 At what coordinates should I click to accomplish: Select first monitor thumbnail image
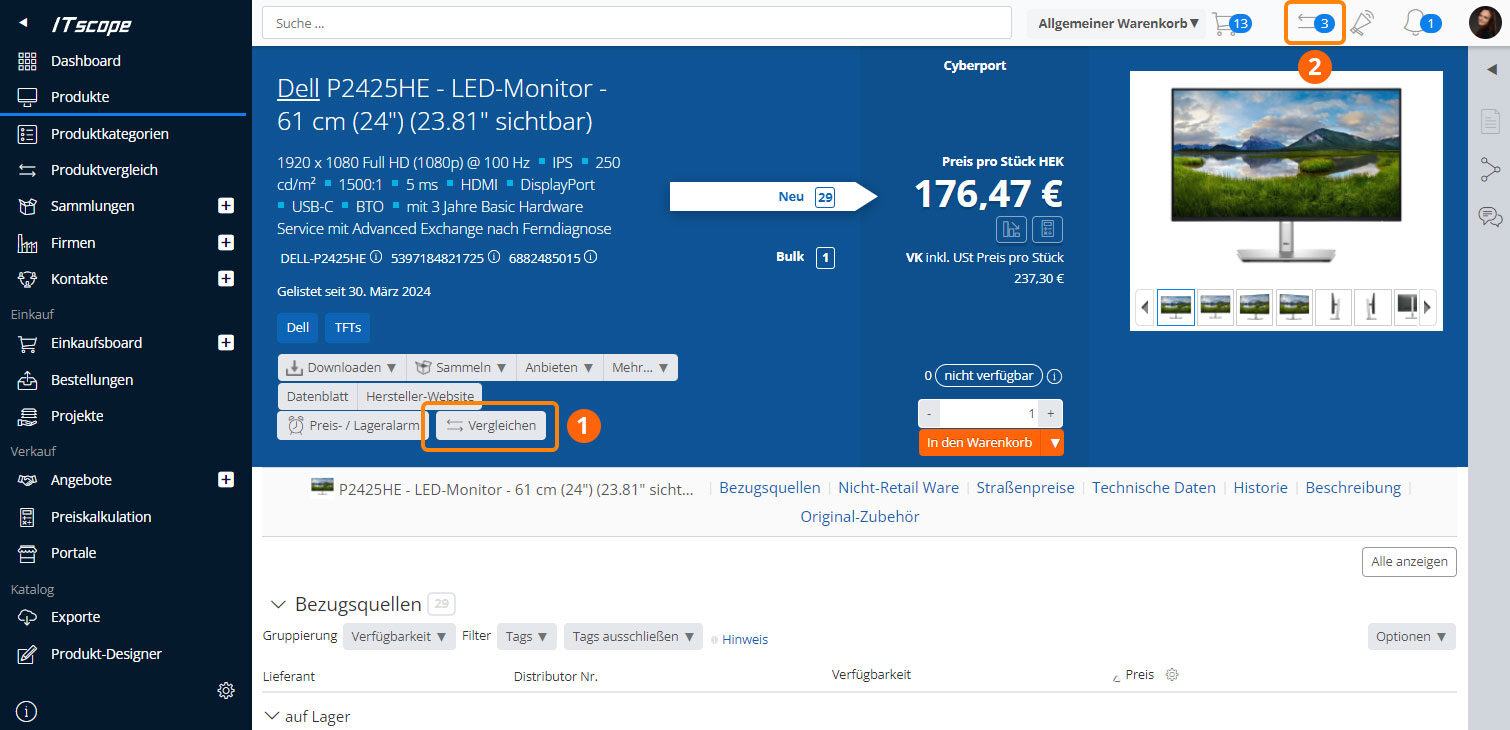tap(1176, 307)
